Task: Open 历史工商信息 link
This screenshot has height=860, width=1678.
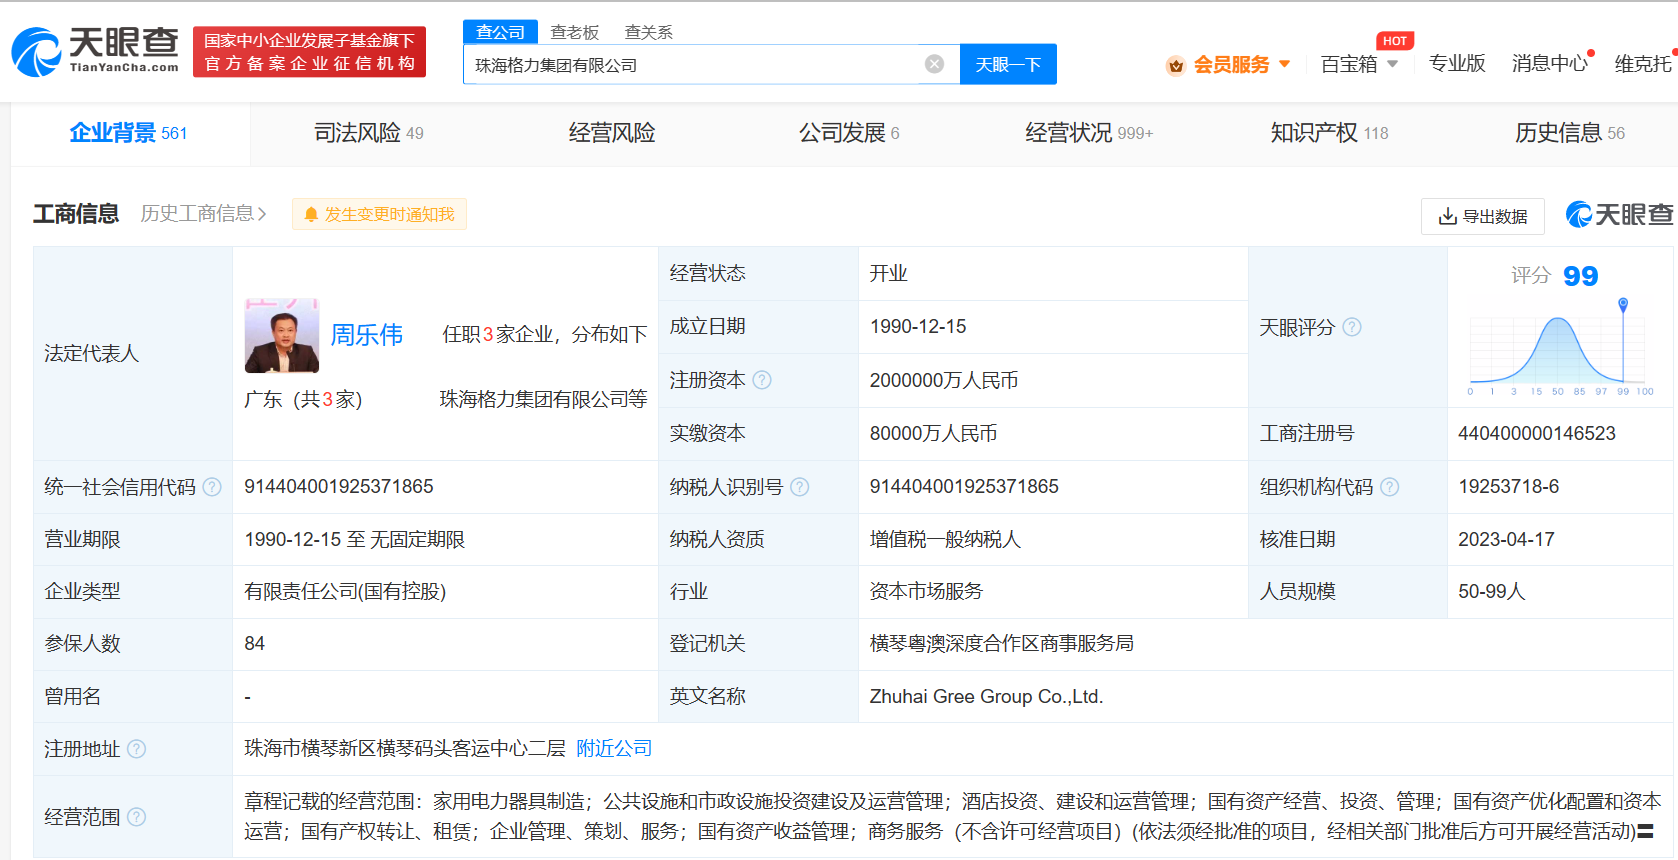Action: (x=203, y=214)
